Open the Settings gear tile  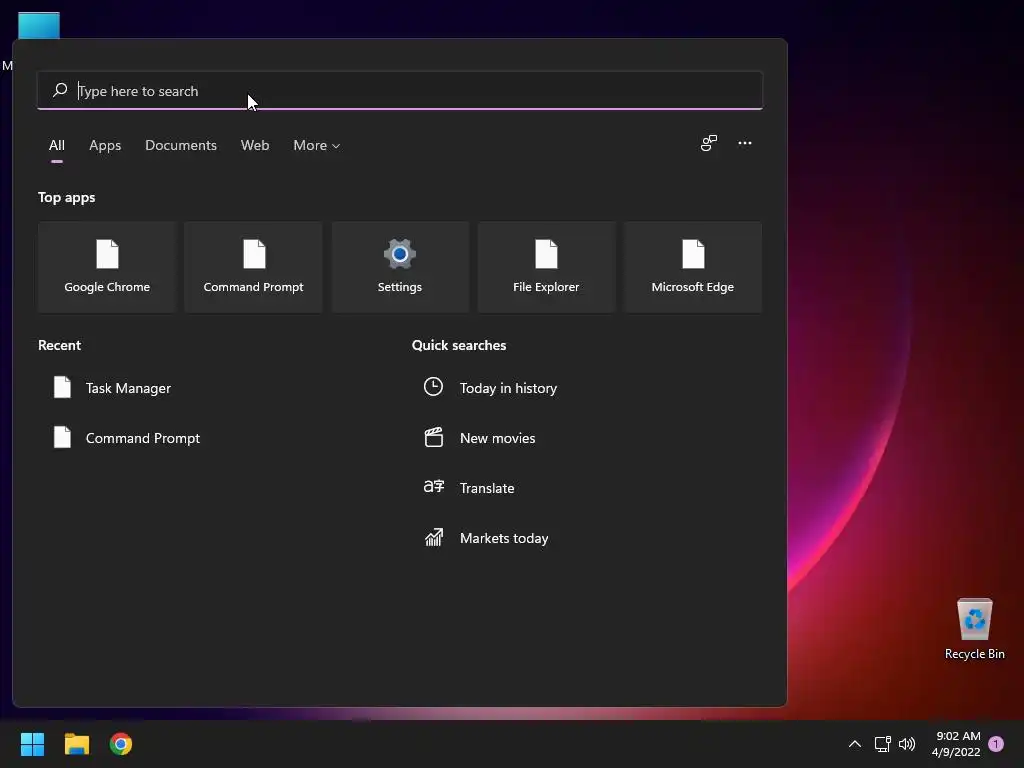point(400,267)
